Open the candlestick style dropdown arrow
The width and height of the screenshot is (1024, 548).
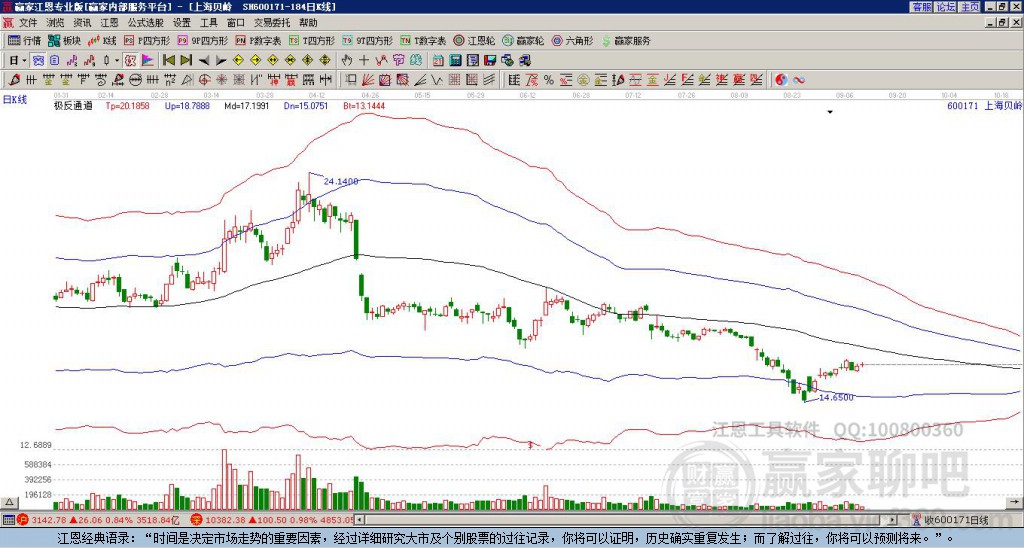click(x=117, y=60)
